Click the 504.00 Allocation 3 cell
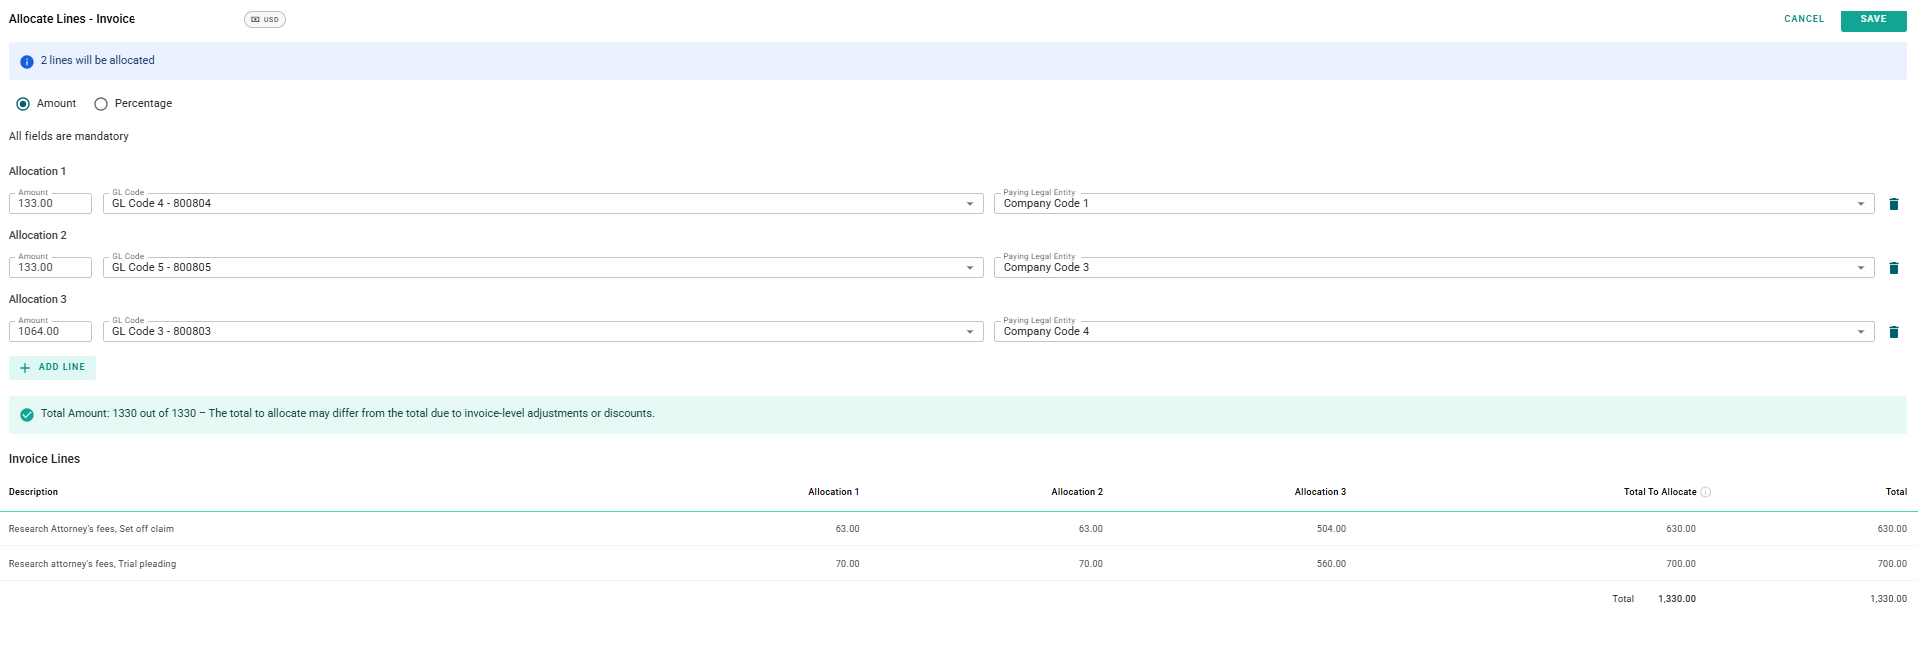The image size is (1918, 646). 1331,529
